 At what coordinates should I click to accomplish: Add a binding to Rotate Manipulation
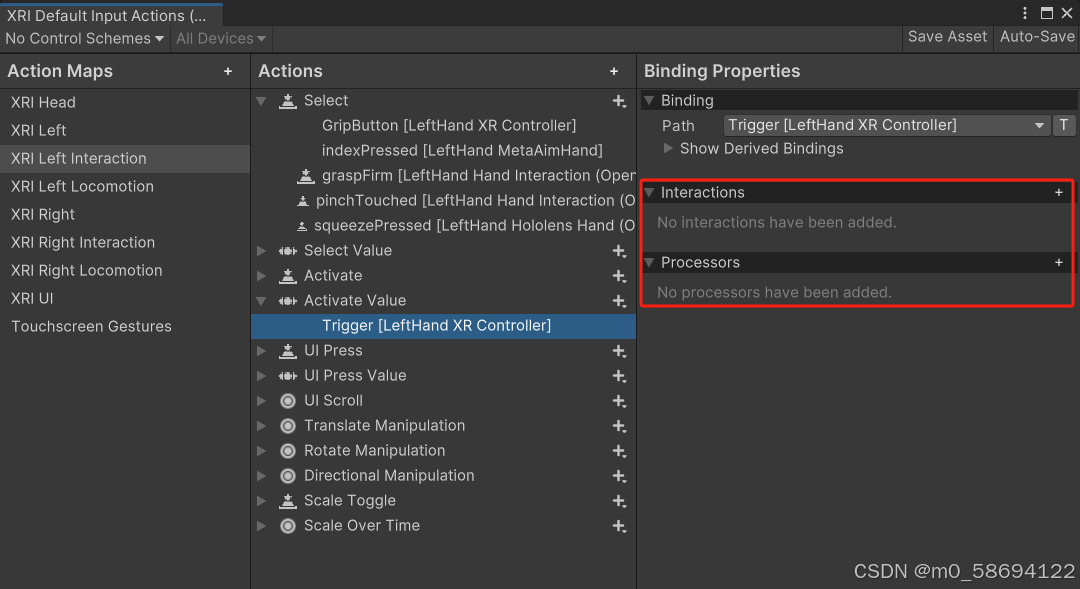coord(619,450)
